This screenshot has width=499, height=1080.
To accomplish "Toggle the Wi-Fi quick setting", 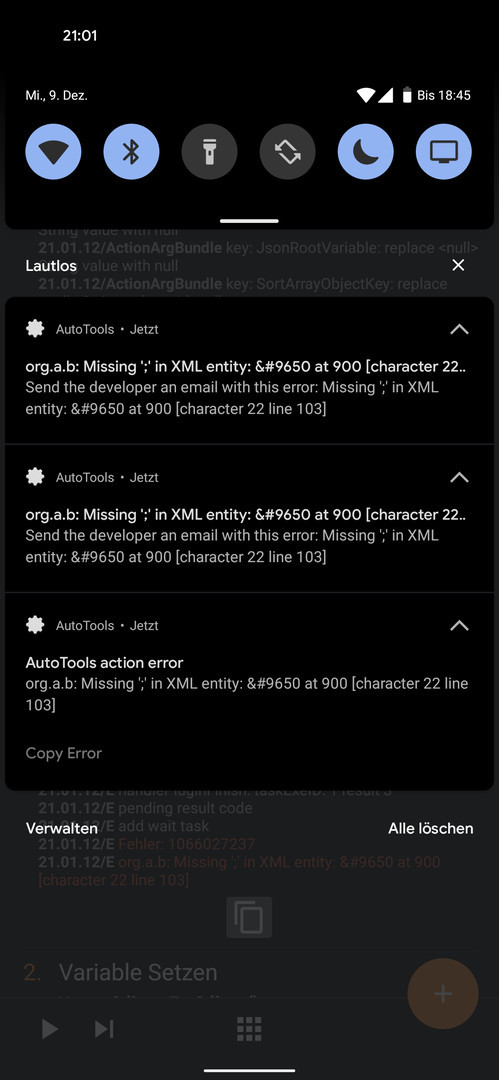I will tap(53, 152).
